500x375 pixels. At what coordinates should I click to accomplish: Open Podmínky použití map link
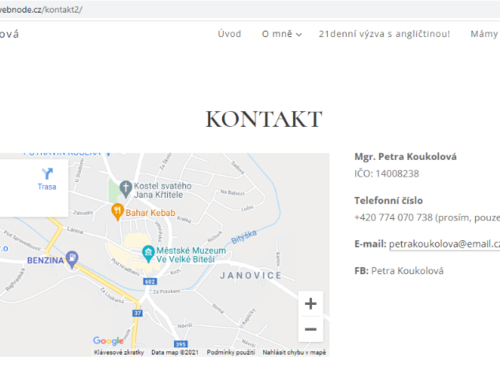coord(231,352)
